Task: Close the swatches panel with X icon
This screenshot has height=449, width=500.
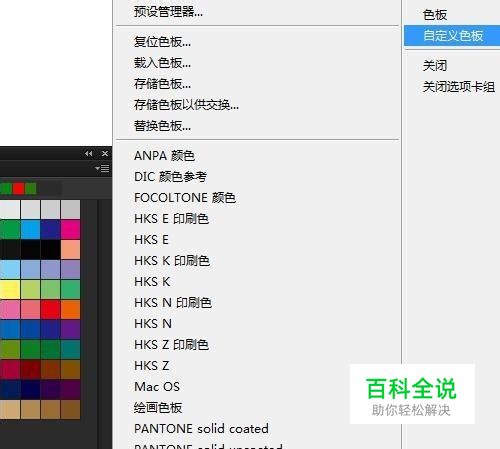Action: [x=105, y=154]
